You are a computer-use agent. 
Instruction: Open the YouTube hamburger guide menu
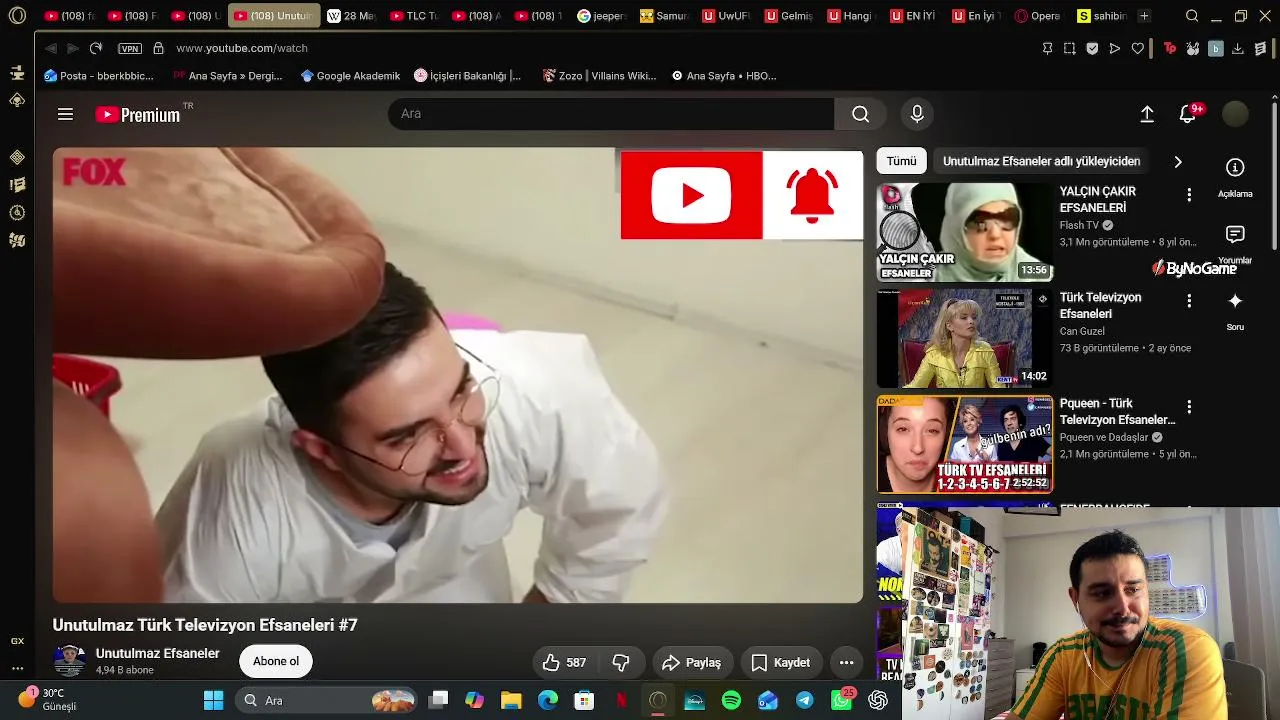(65, 114)
